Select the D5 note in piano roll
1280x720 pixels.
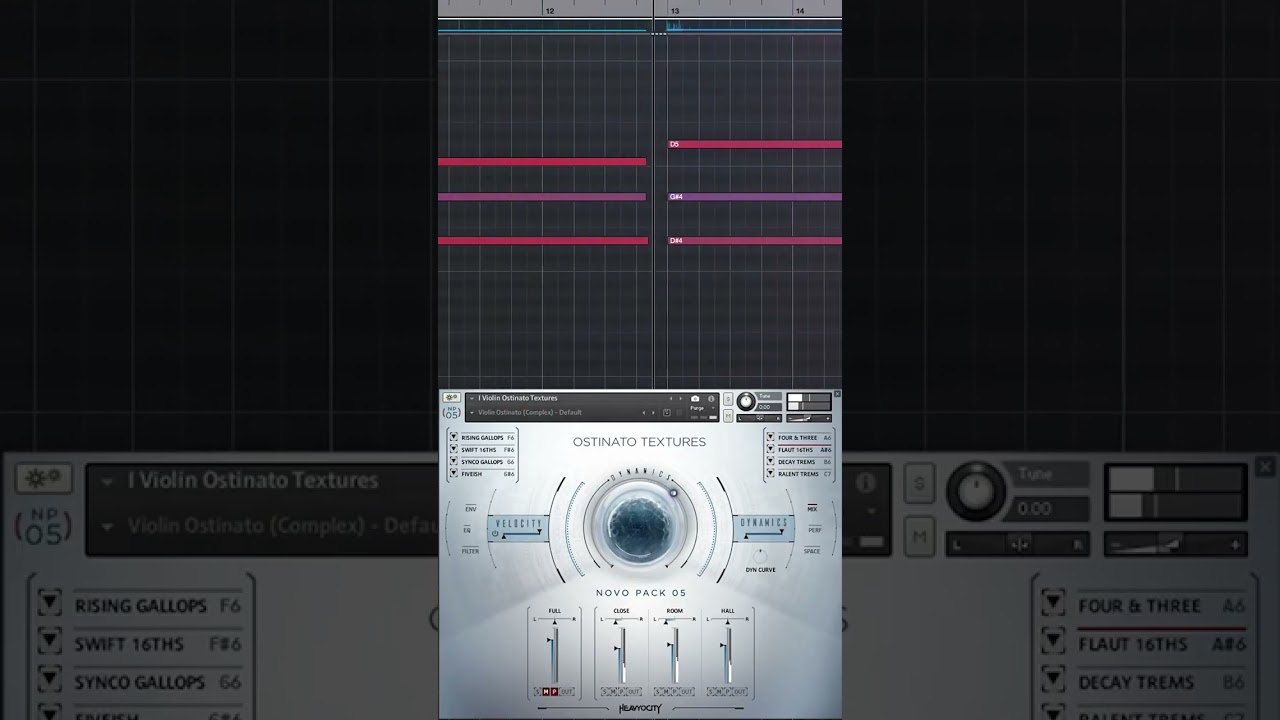(x=754, y=144)
